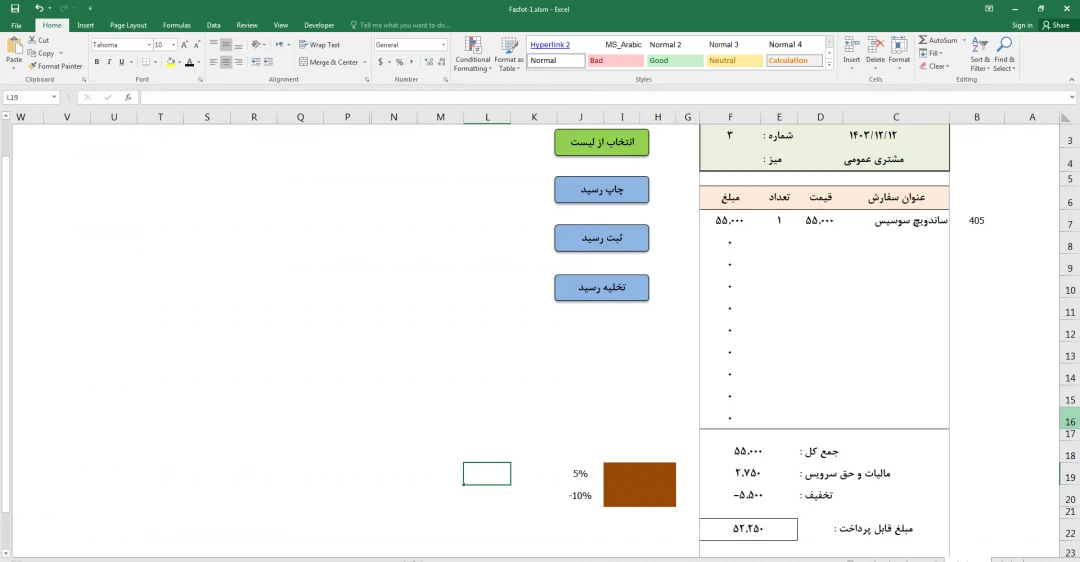
Task: Click the formula bar input field
Action: [600, 98]
